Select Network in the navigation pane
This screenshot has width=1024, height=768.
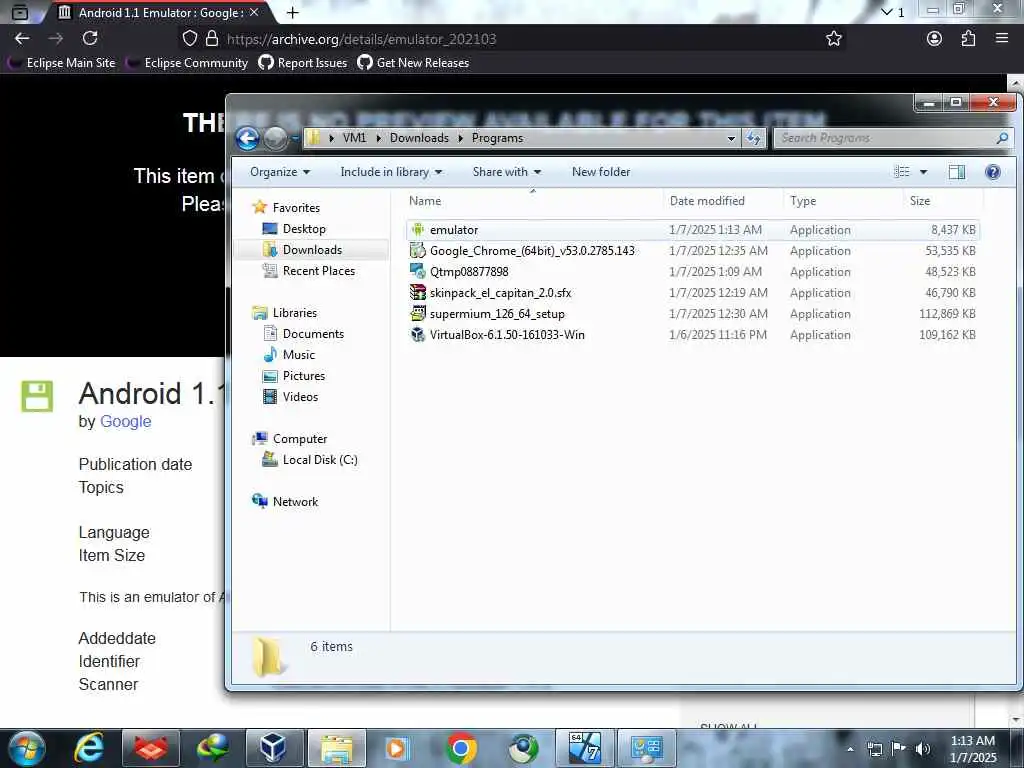(295, 502)
